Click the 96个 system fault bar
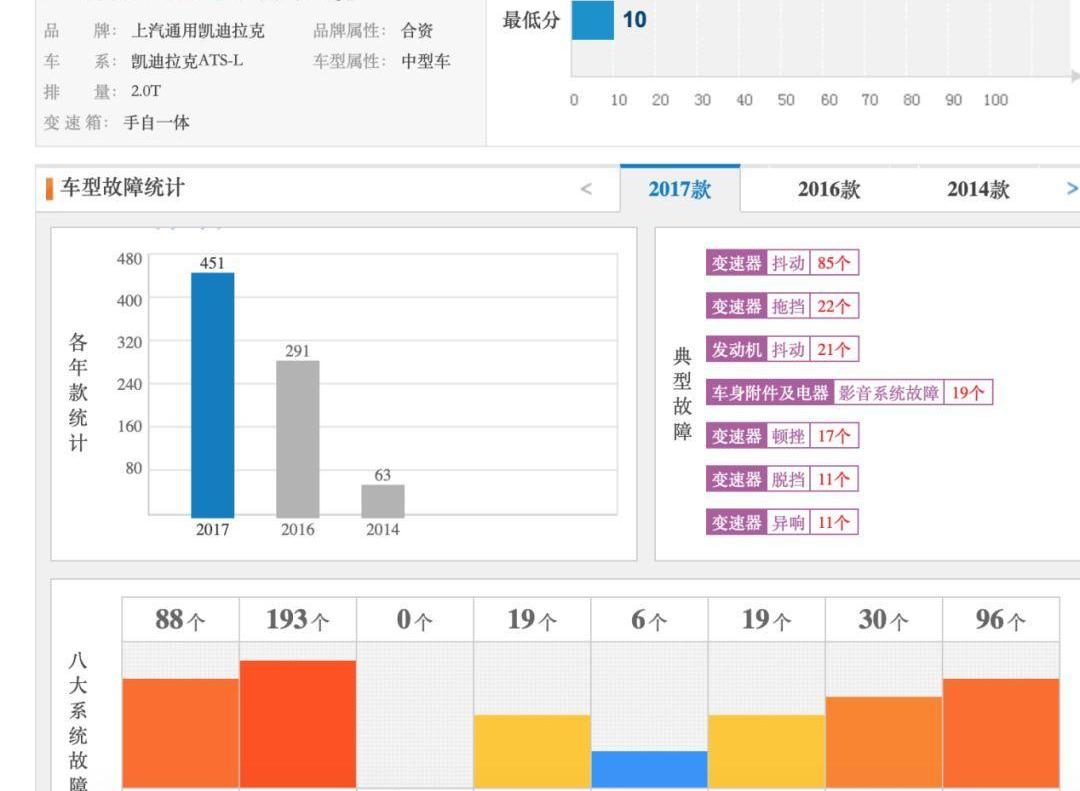1080x791 pixels. pyautogui.click(x=1001, y=733)
